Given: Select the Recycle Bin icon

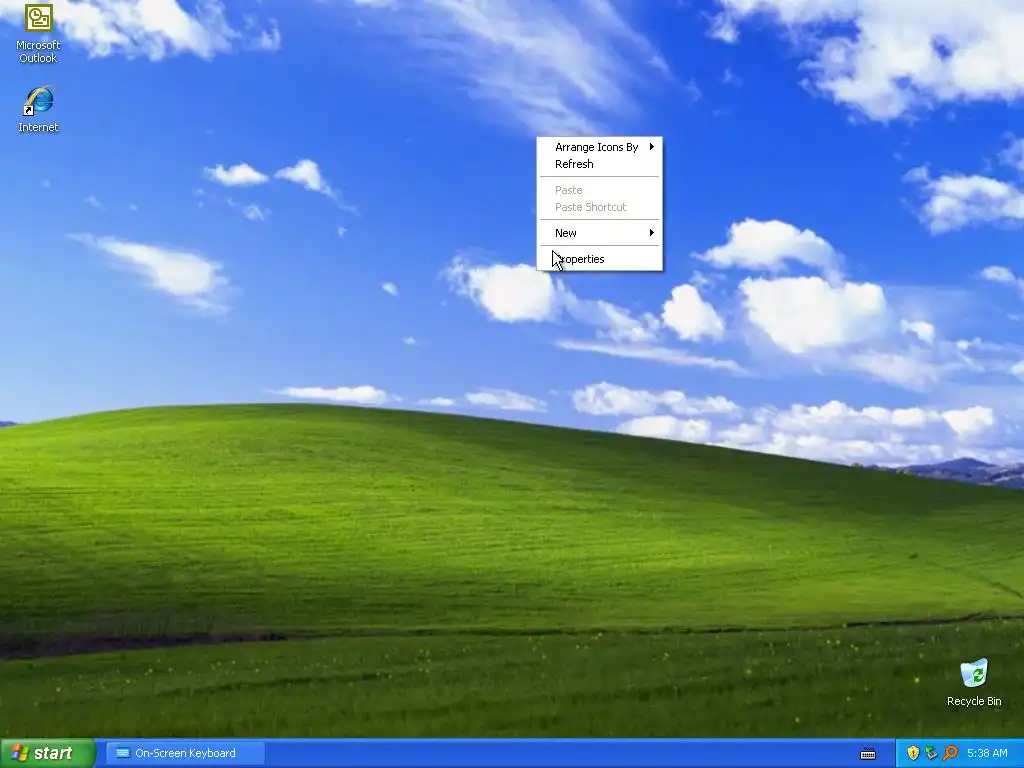Looking at the screenshot, I should pyautogui.click(x=974, y=682).
